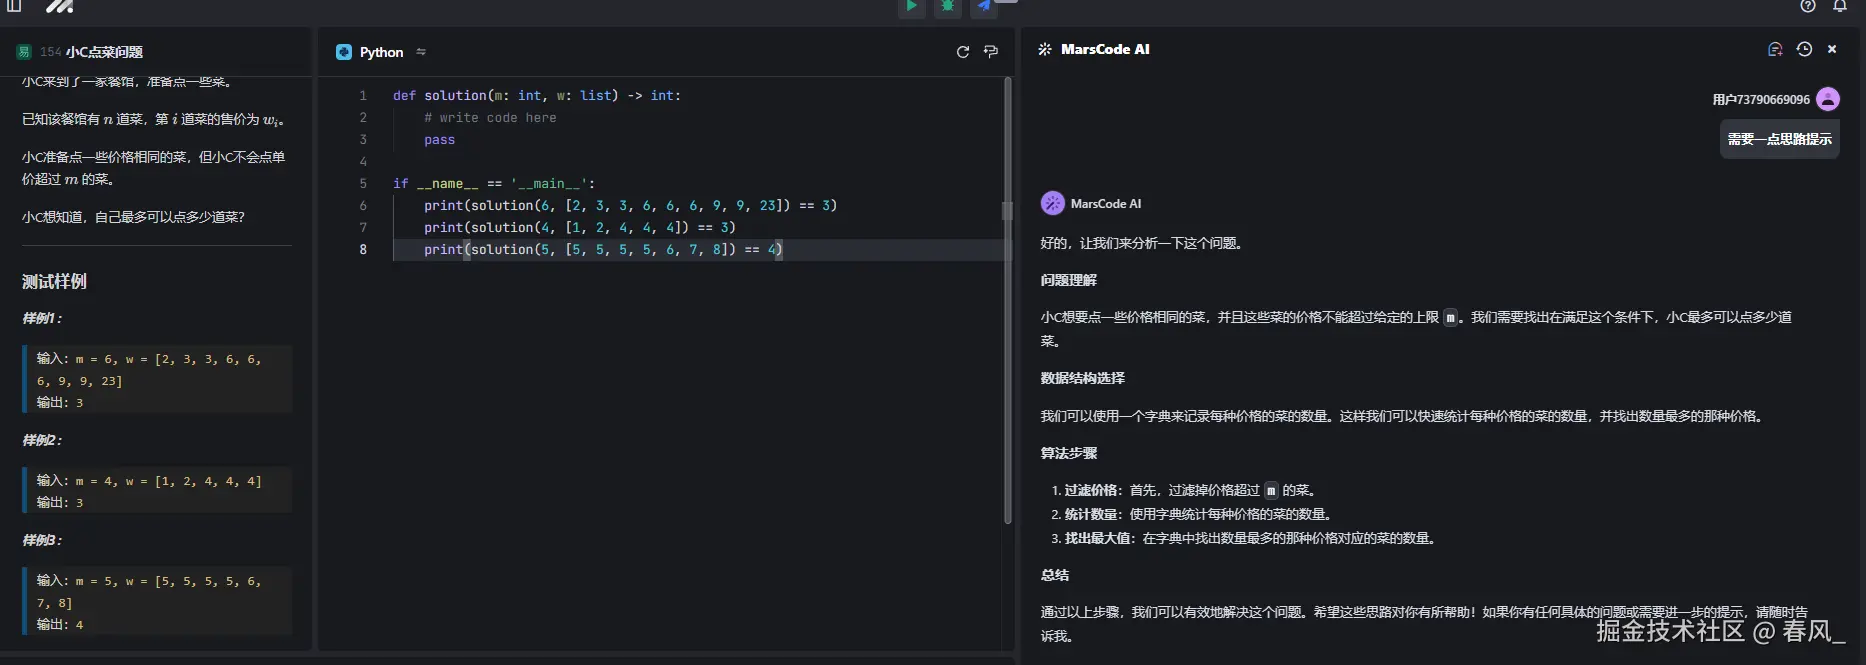The height and width of the screenshot is (665, 1866).
Task: Open the help question mark icon
Action: pos(1808,6)
